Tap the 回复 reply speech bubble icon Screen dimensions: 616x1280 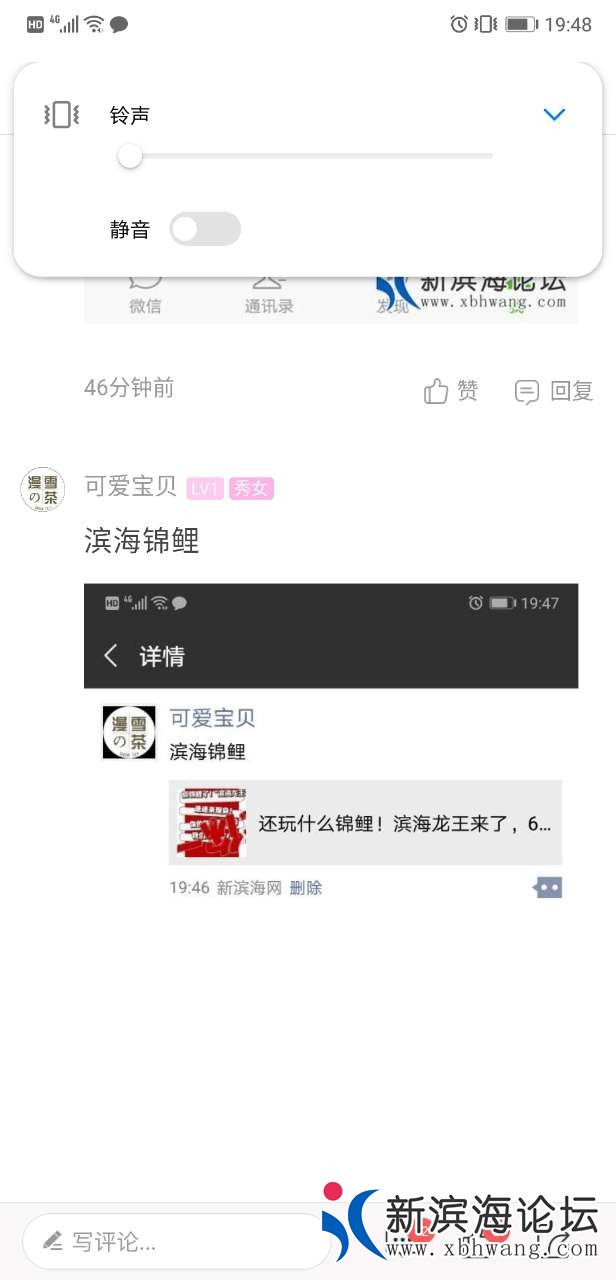coord(527,392)
